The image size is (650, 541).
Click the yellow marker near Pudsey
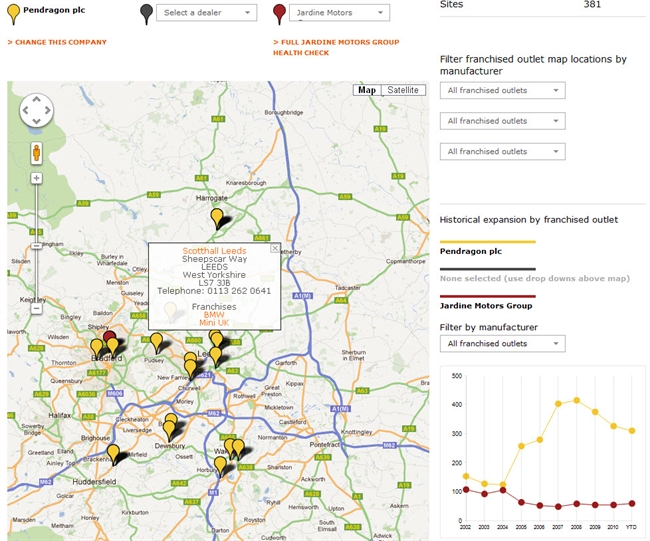(x=156, y=341)
